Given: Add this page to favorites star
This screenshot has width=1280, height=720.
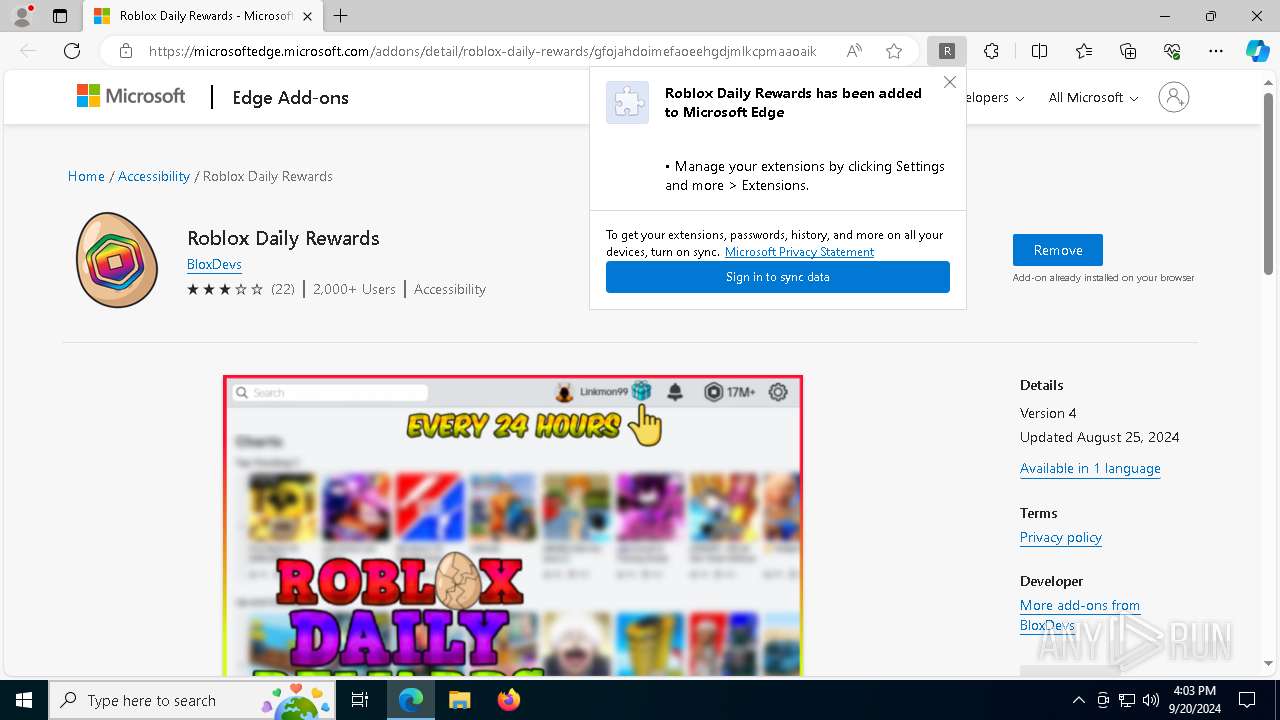Looking at the screenshot, I should [894, 51].
